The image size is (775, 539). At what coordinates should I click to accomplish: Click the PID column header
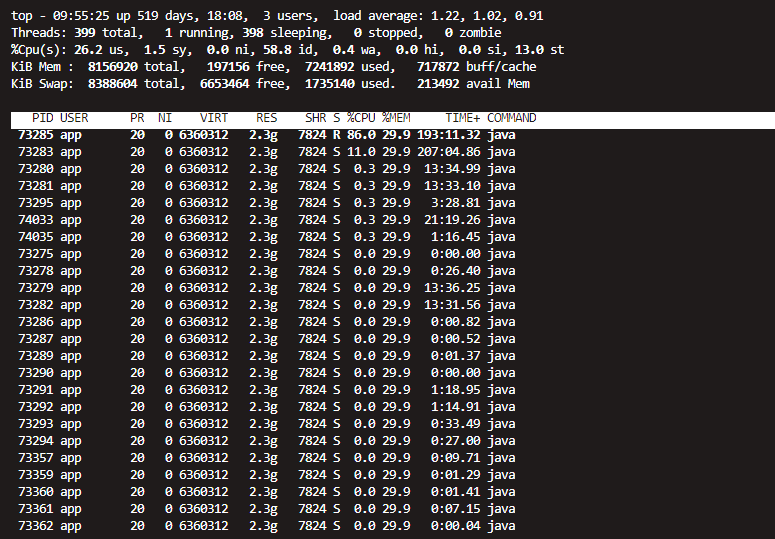pyautogui.click(x=42, y=118)
